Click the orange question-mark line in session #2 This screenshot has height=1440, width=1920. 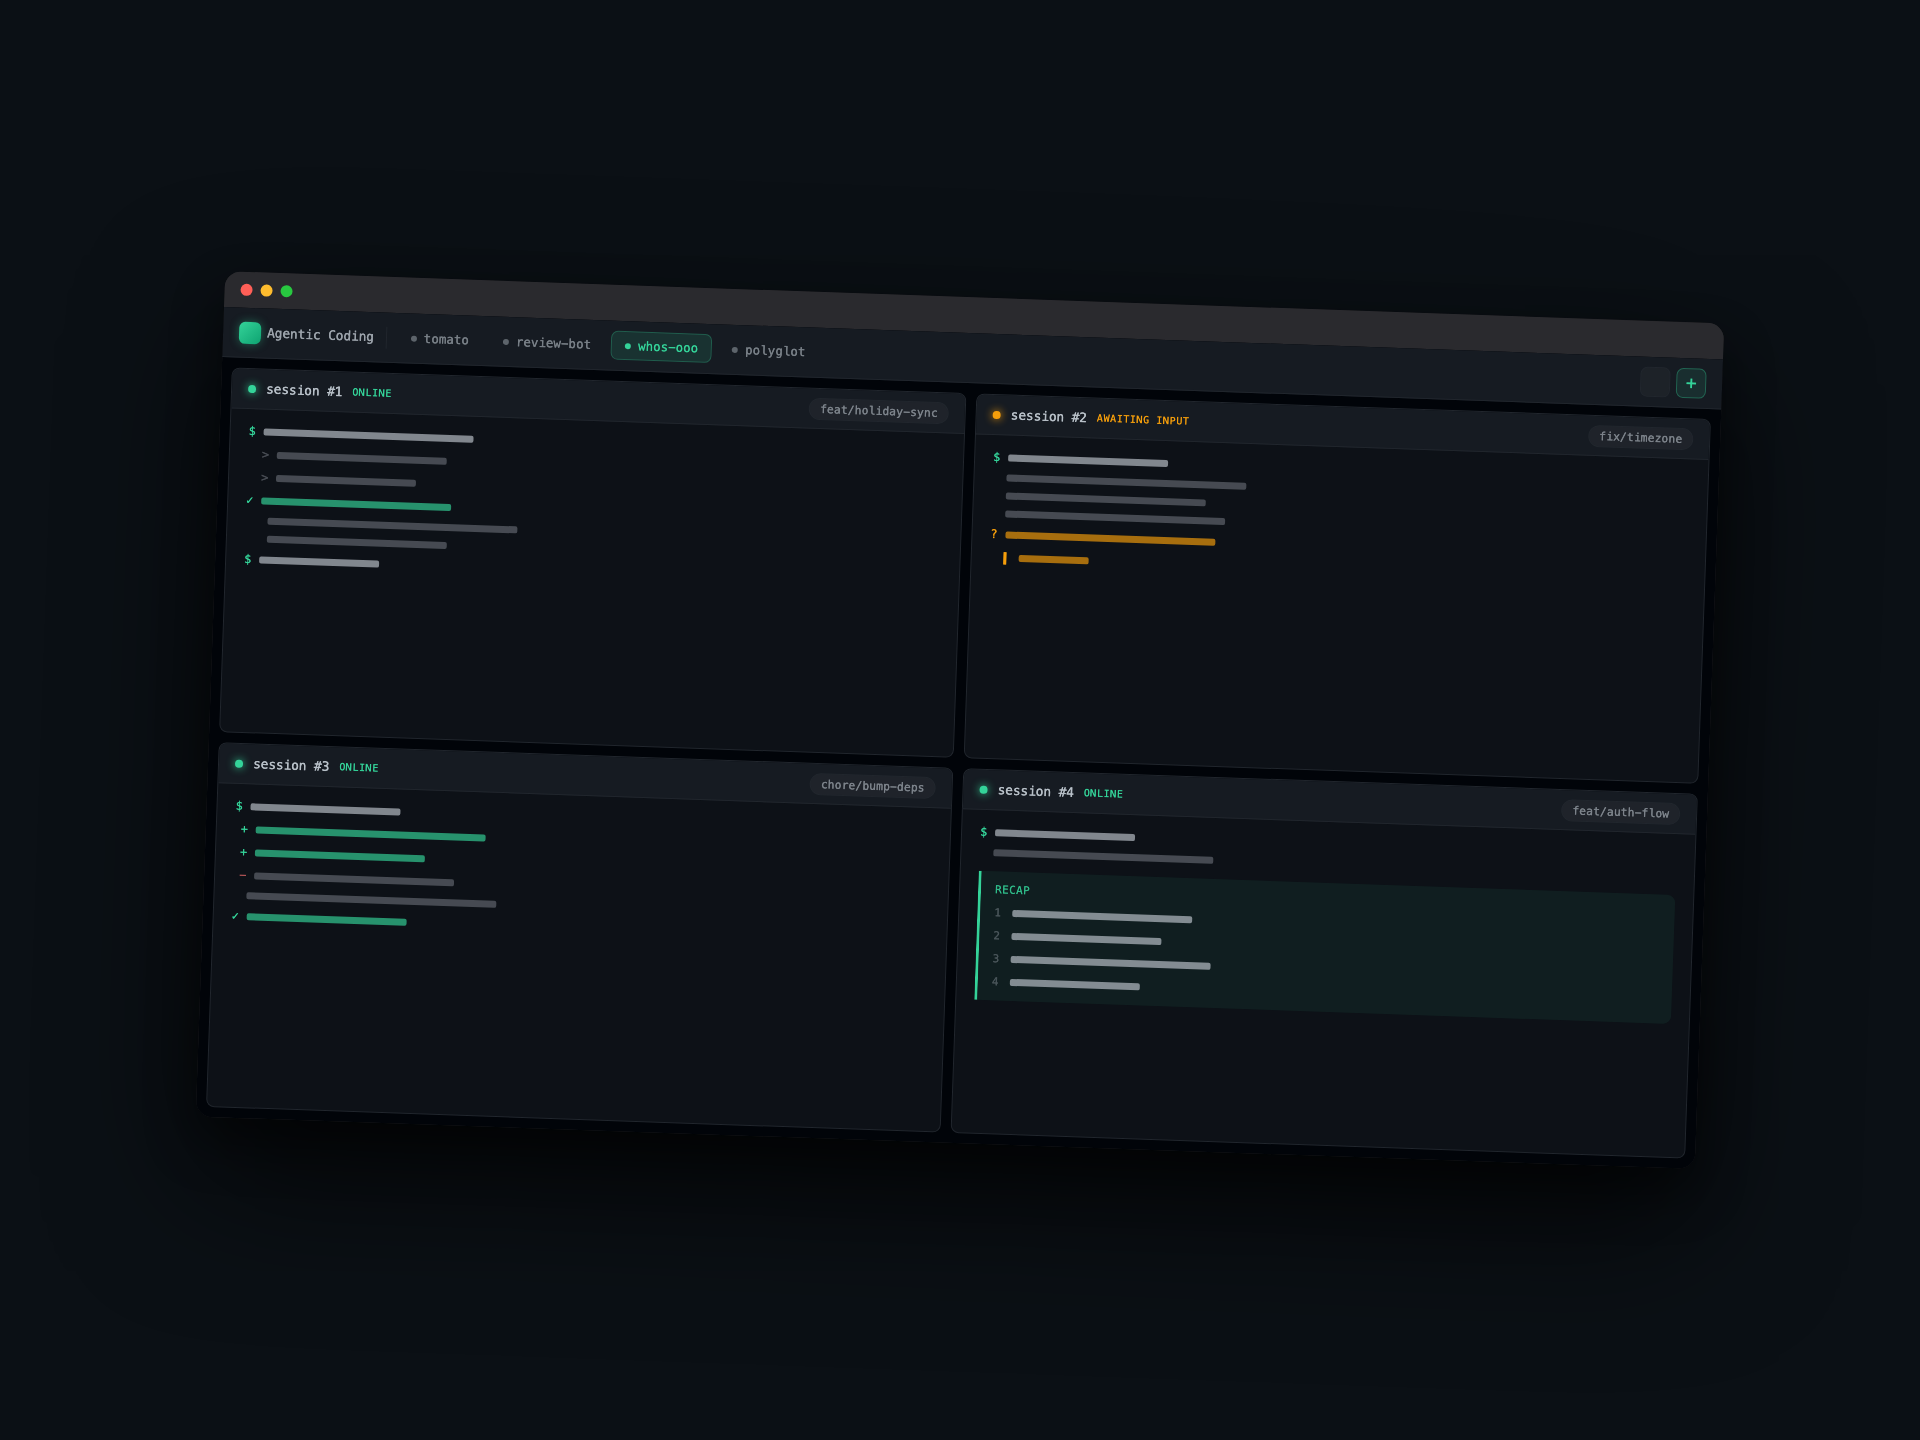coord(1103,538)
